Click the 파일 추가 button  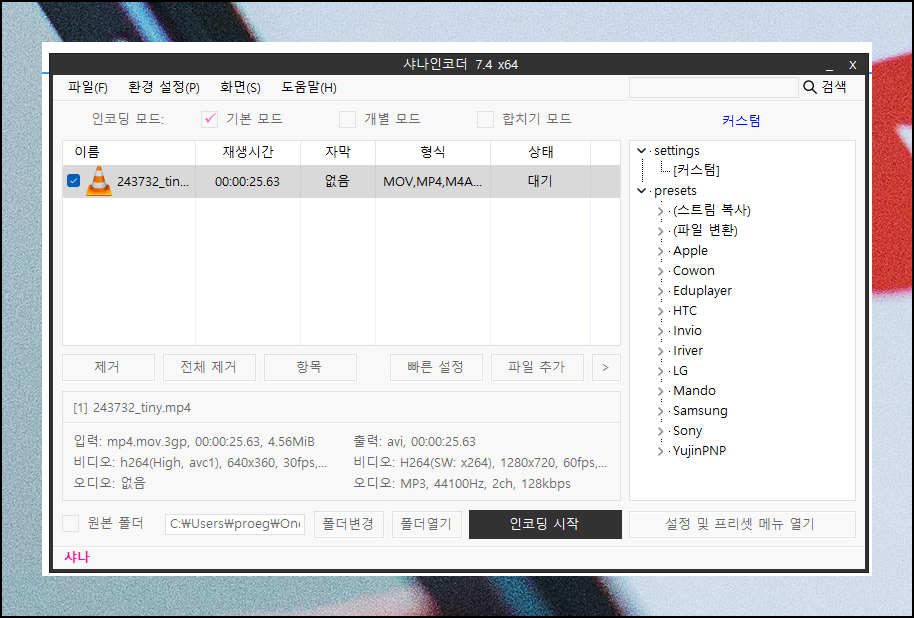(x=537, y=367)
